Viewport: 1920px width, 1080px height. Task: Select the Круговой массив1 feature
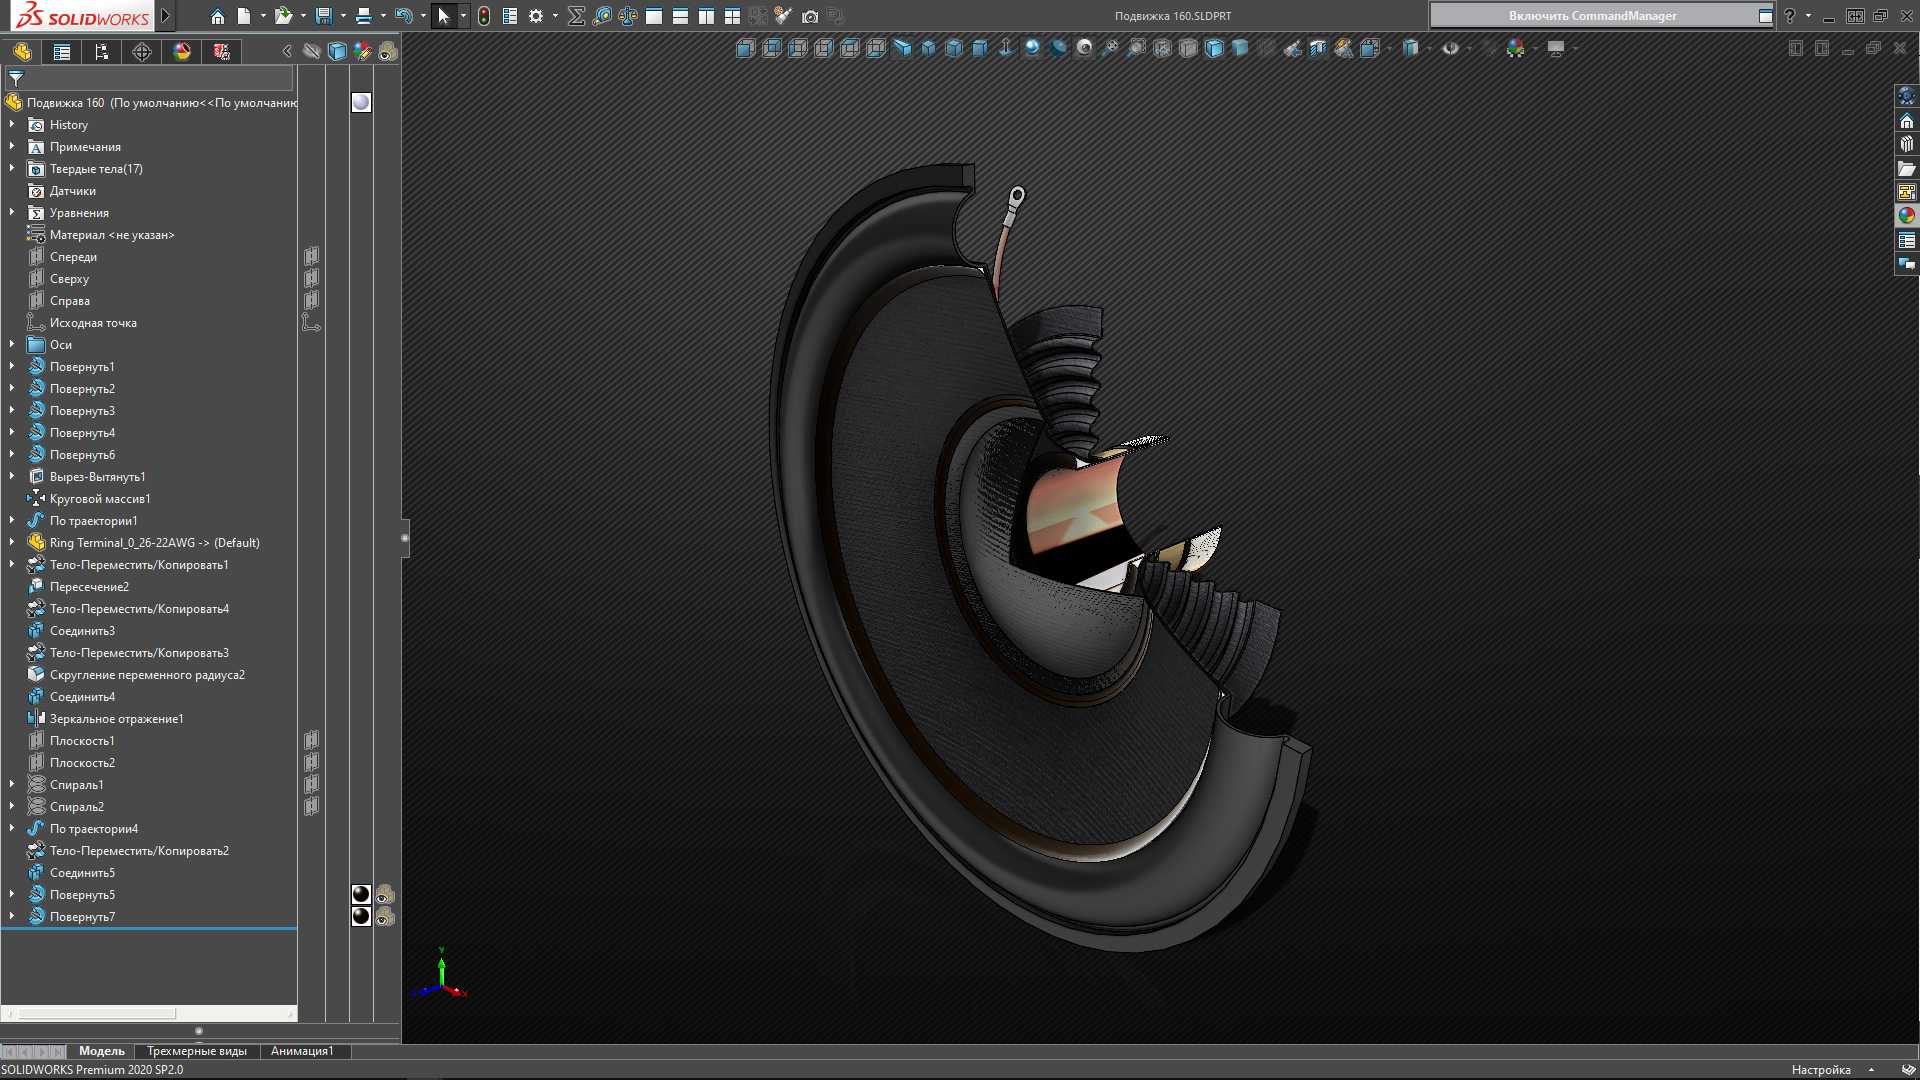(100, 499)
